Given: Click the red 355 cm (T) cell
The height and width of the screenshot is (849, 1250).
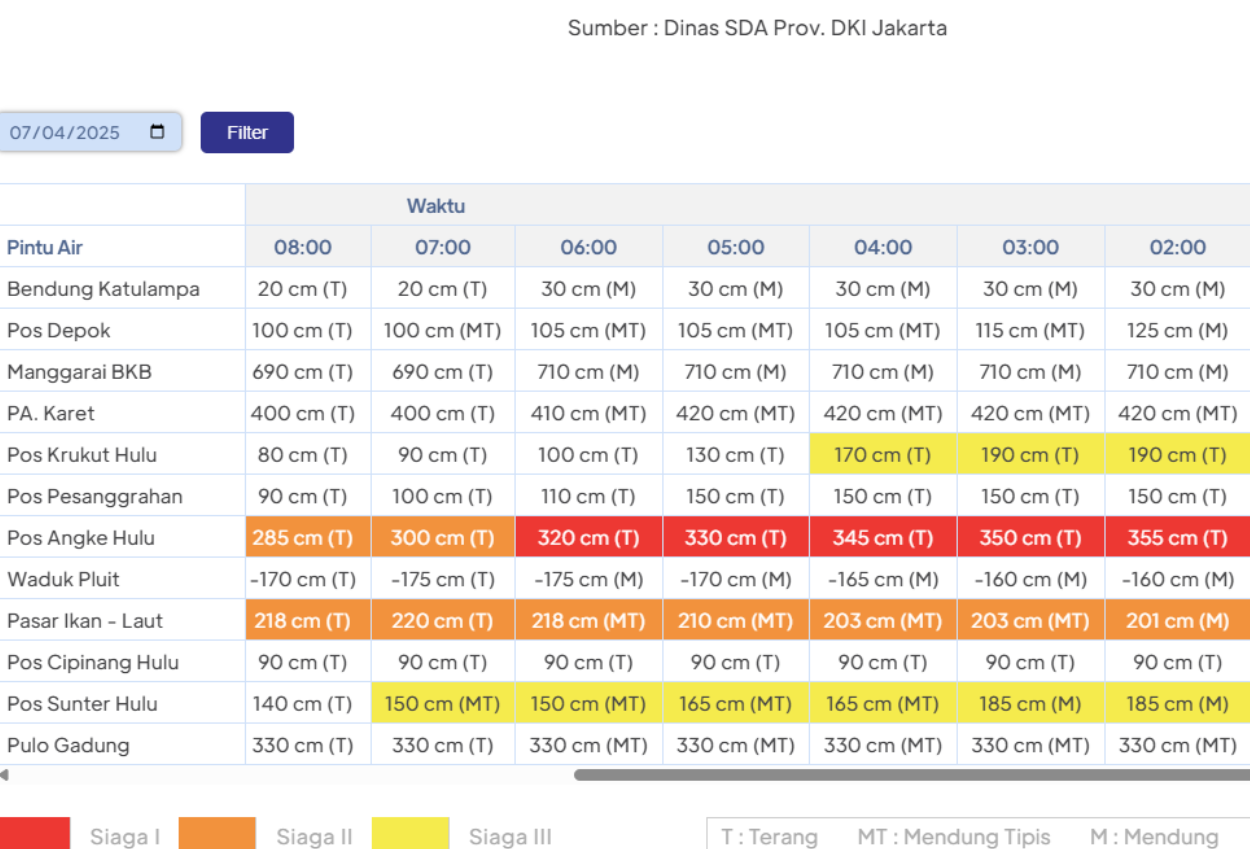Looking at the screenshot, I should [x=1178, y=538].
